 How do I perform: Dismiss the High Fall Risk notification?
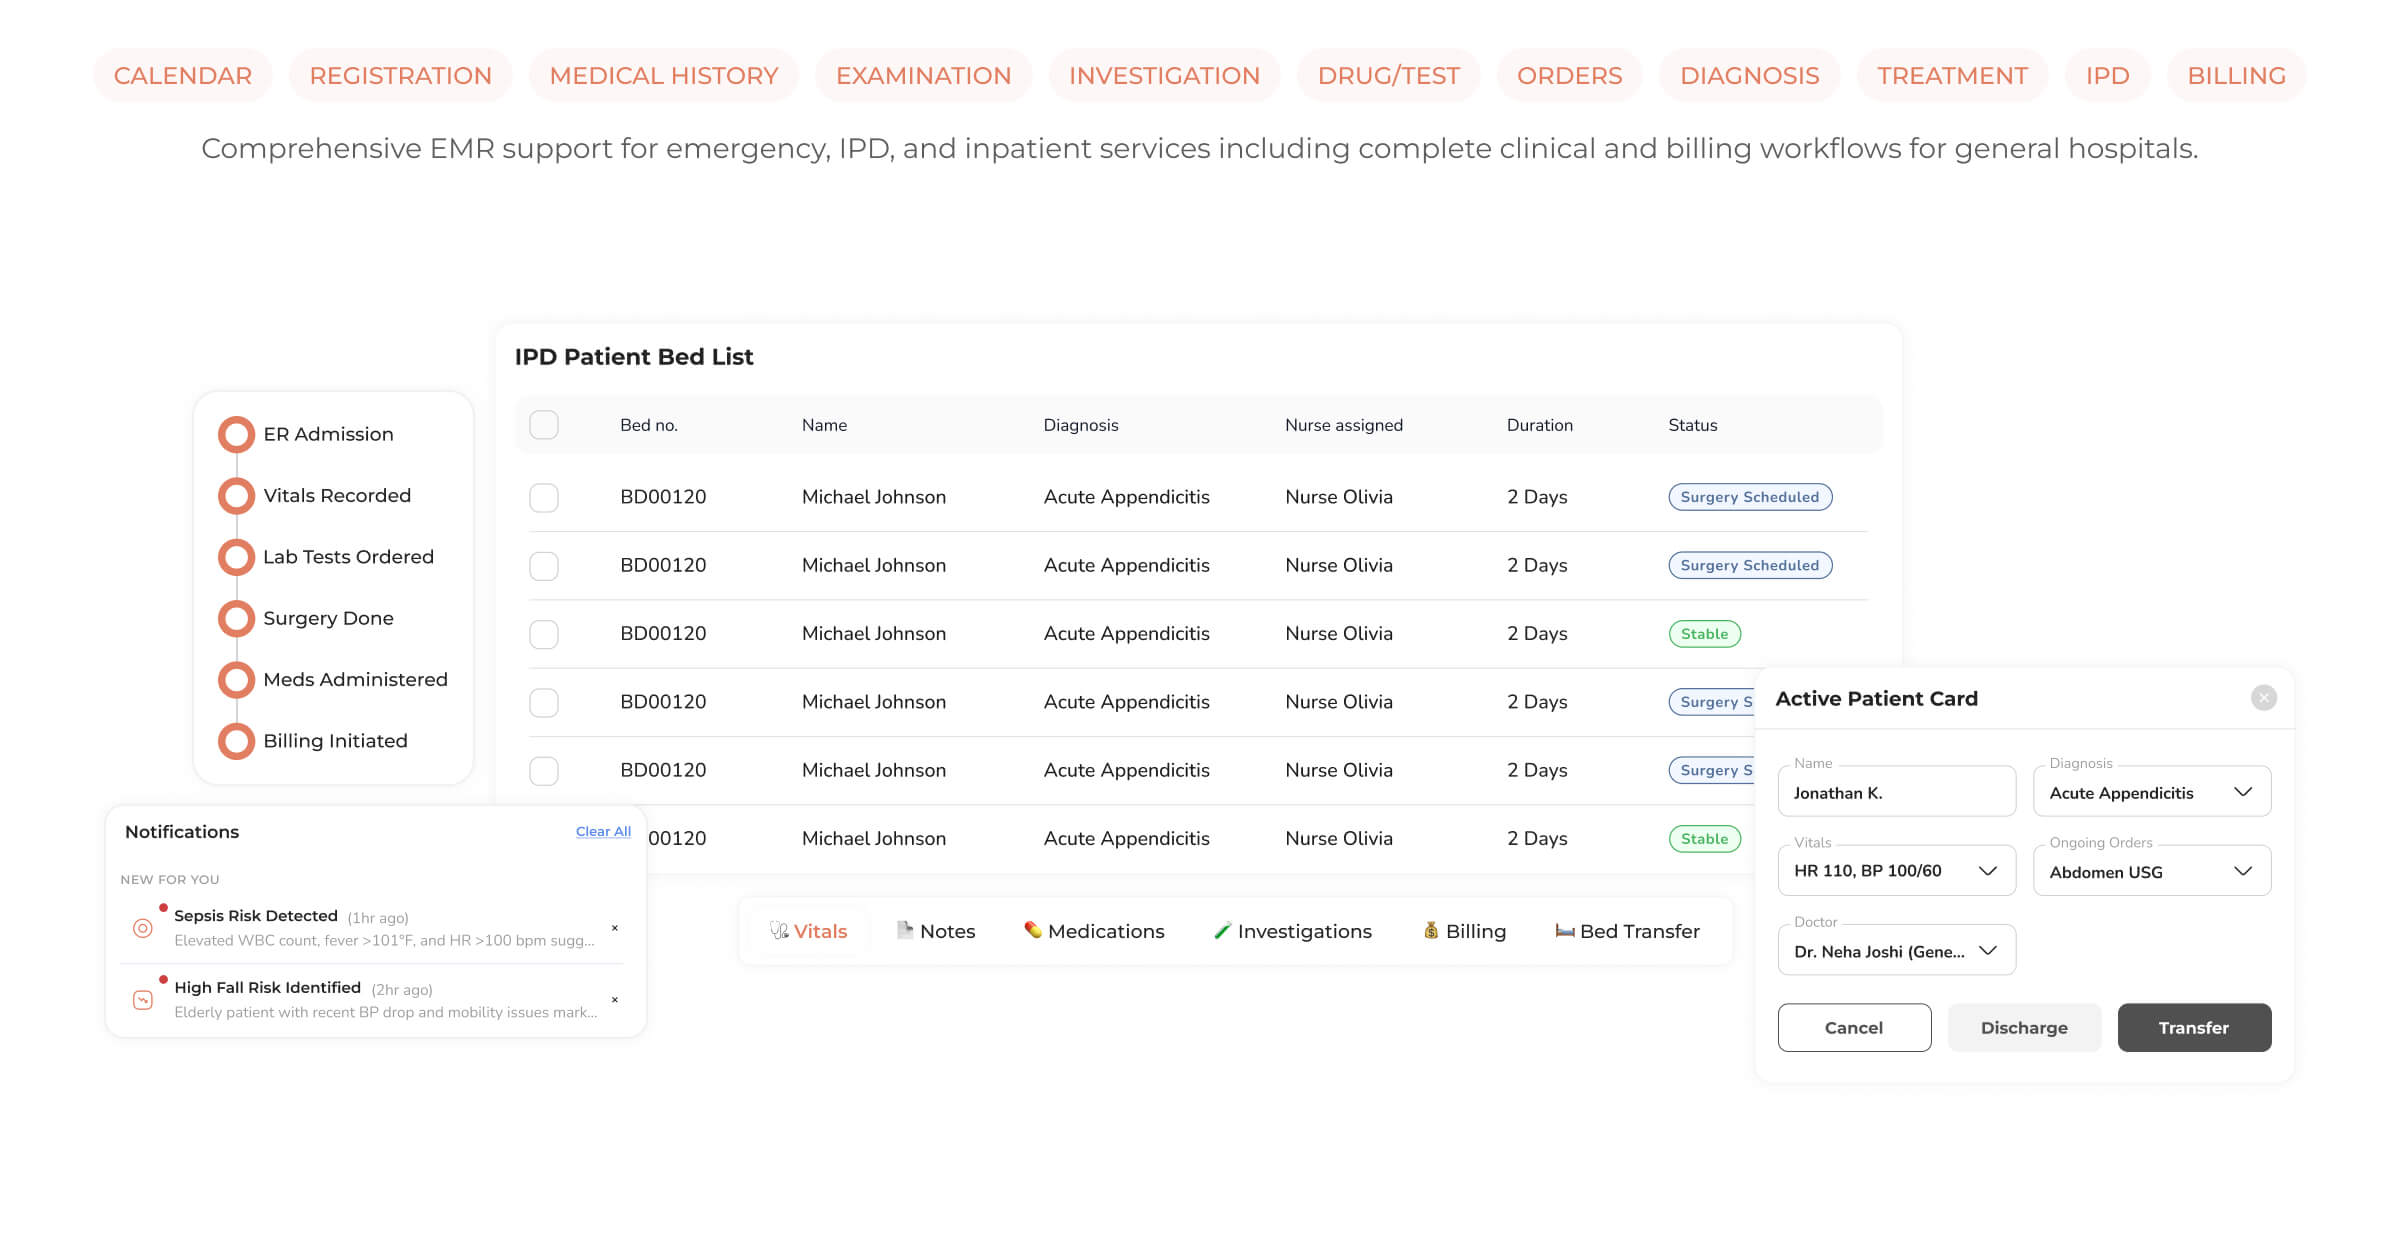[x=615, y=999]
